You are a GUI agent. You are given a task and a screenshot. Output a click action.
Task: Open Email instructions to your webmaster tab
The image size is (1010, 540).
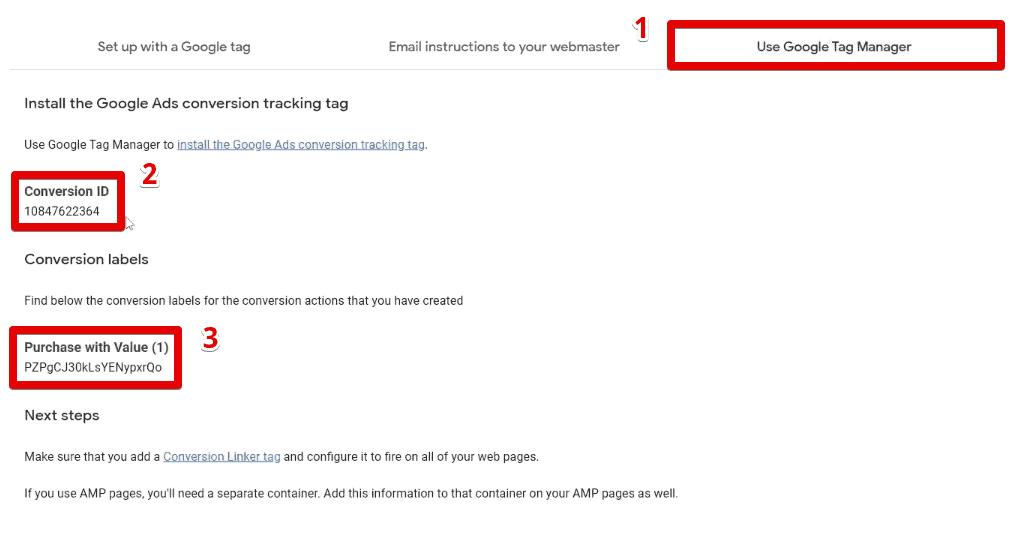tap(504, 46)
